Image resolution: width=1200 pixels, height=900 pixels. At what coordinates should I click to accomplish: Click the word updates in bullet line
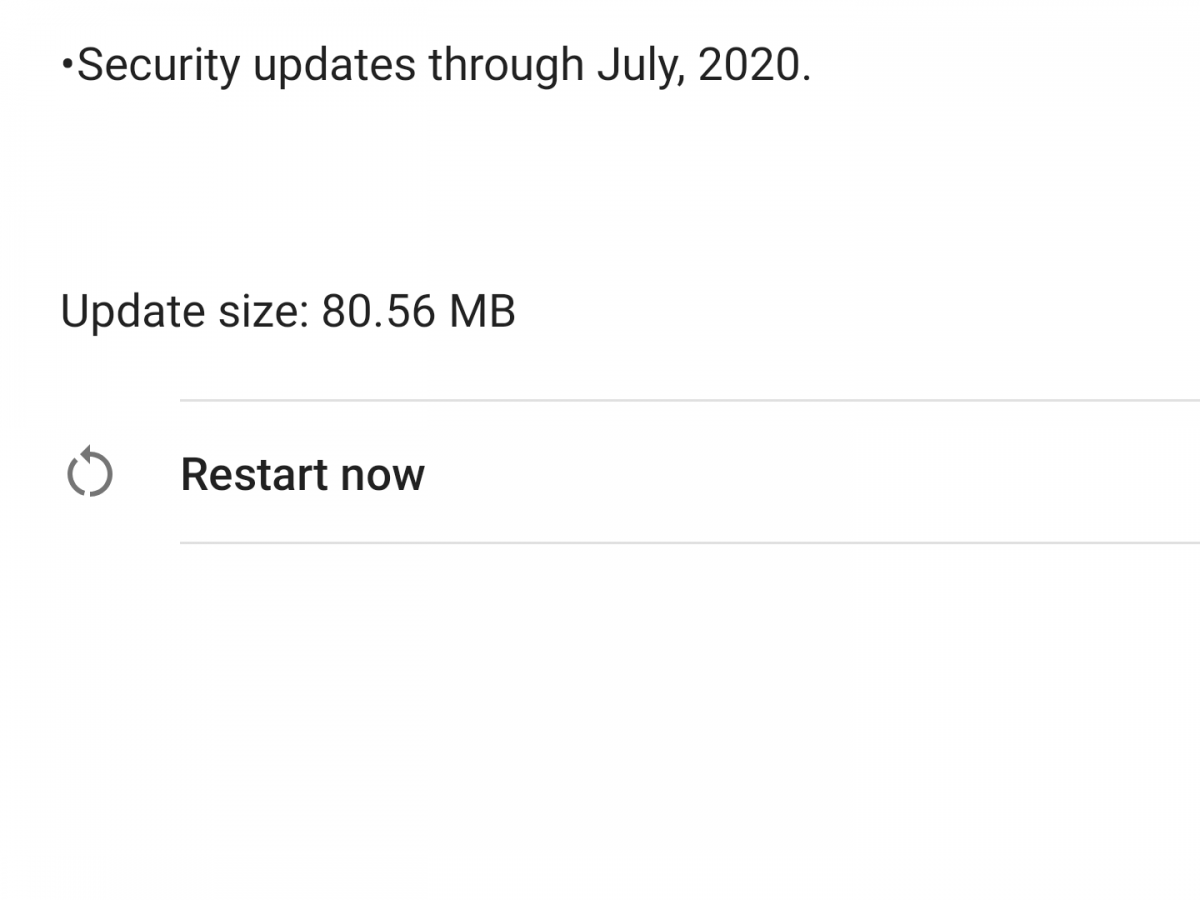click(335, 66)
